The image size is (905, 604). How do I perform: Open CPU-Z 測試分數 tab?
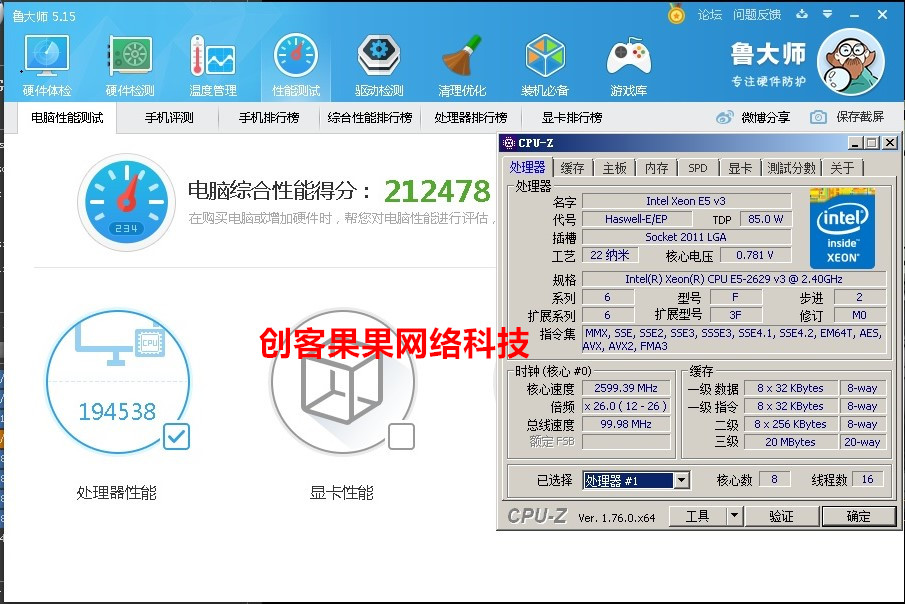point(791,168)
